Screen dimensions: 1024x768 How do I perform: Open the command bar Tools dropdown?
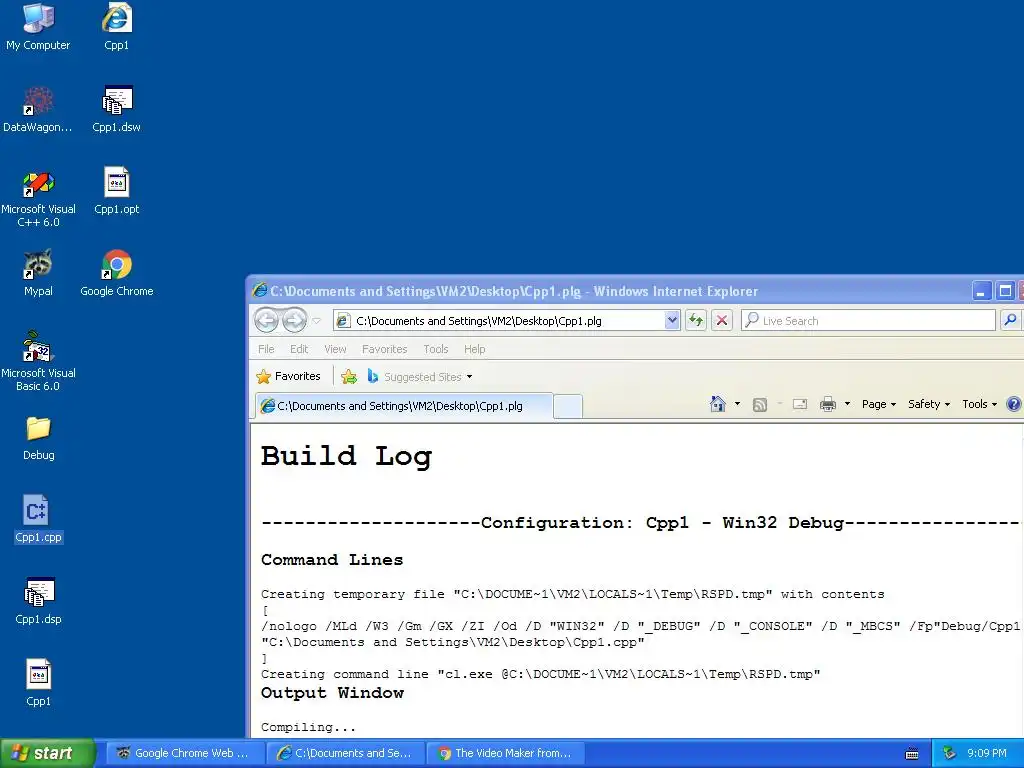tap(979, 404)
